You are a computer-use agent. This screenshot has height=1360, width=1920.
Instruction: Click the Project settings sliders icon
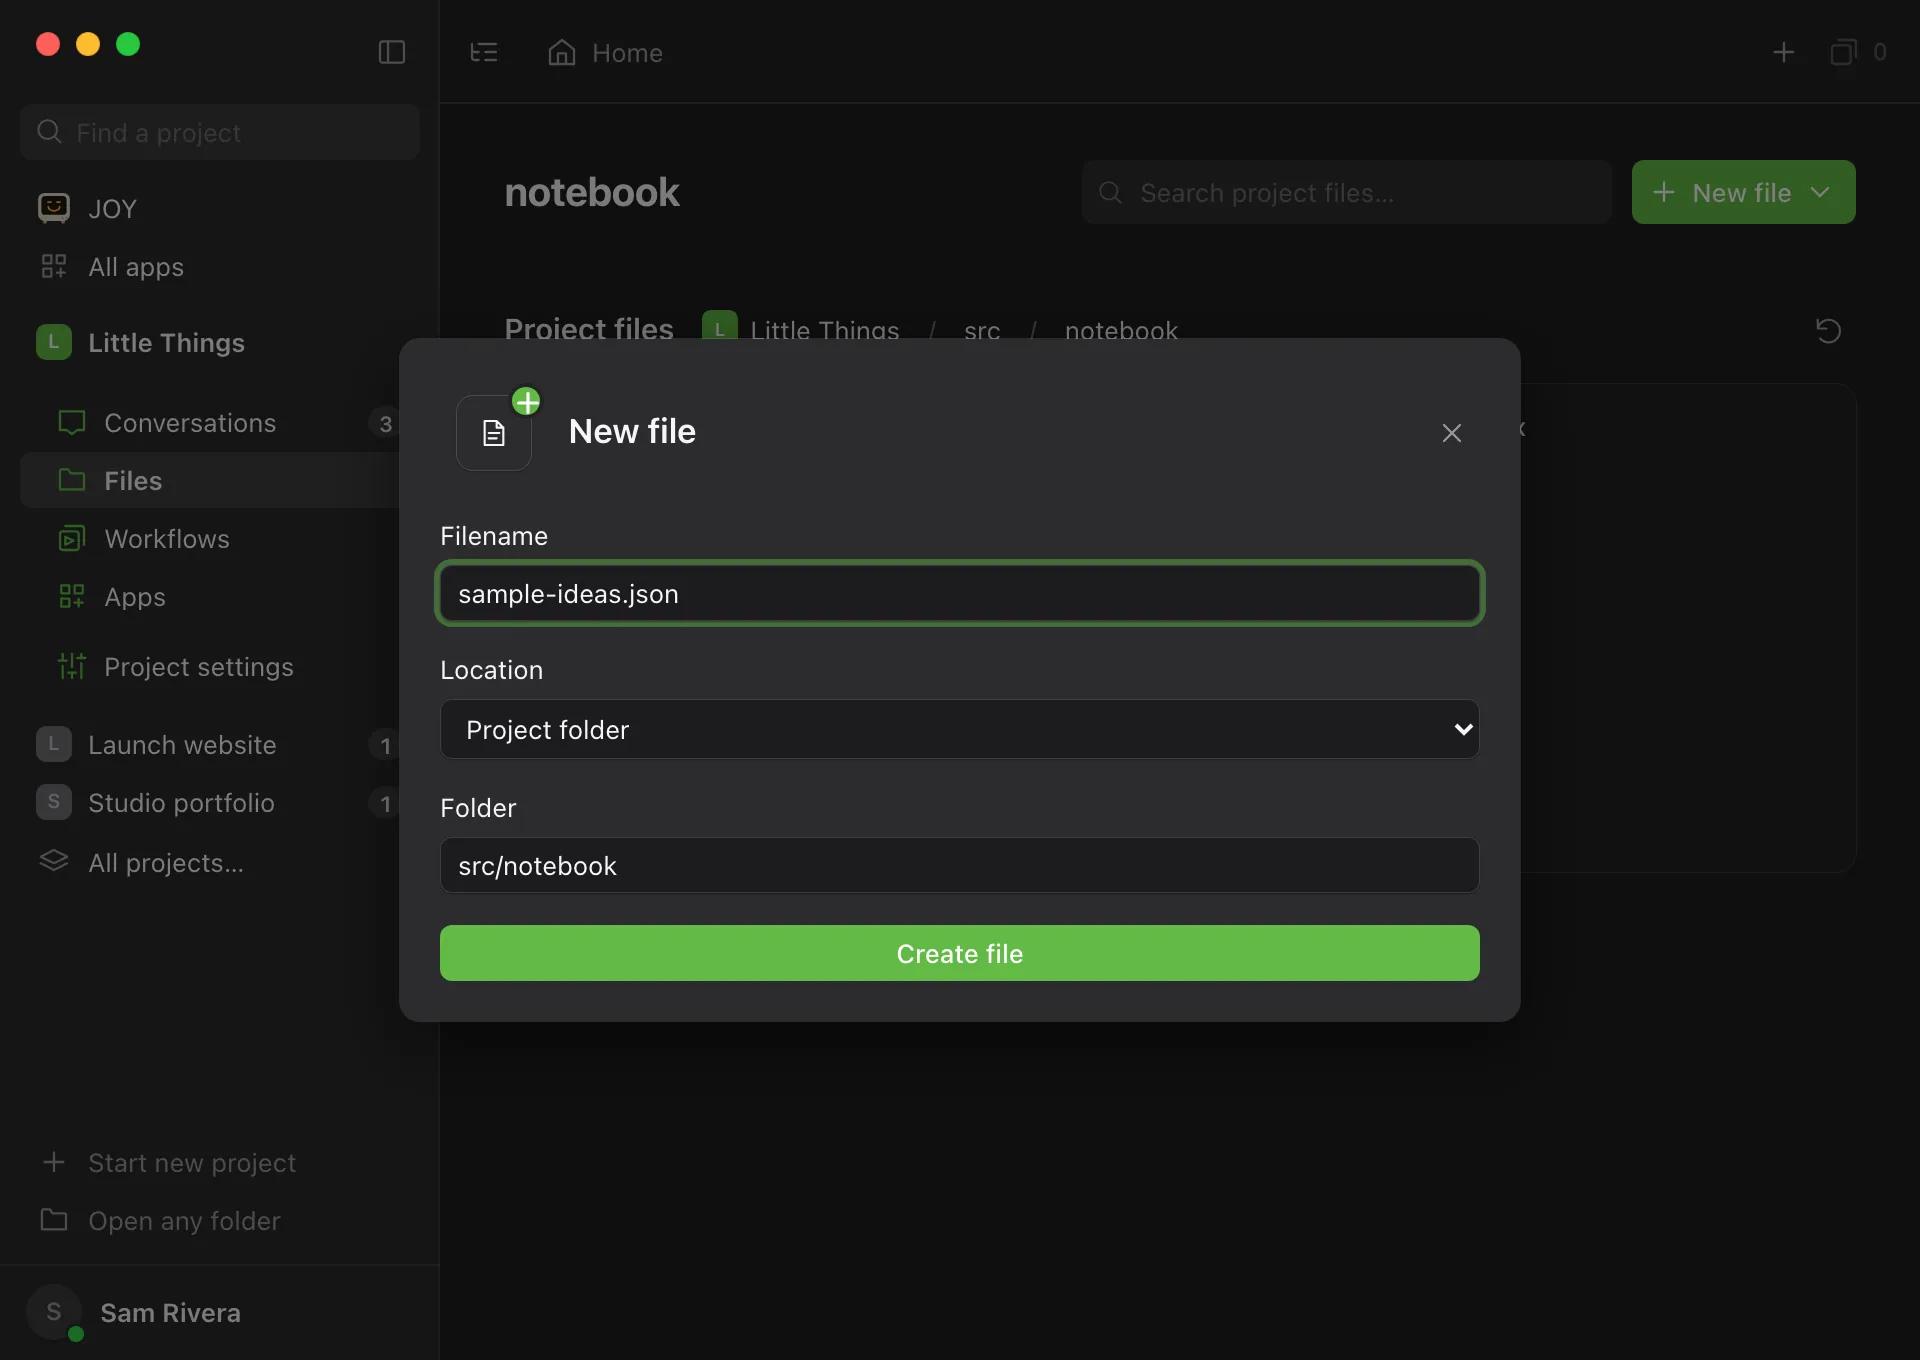coord(72,666)
